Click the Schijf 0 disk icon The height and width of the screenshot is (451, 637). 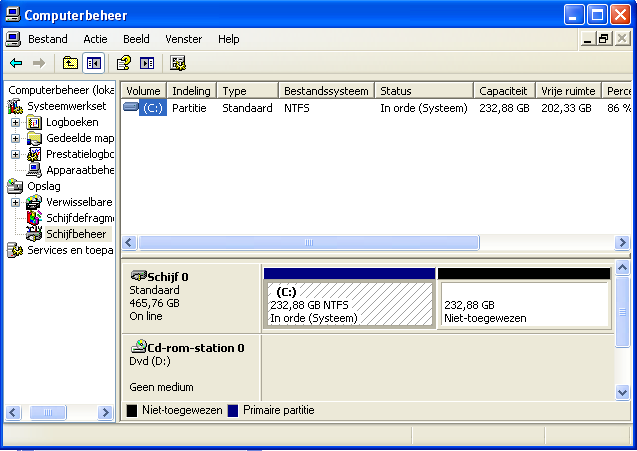tap(139, 275)
